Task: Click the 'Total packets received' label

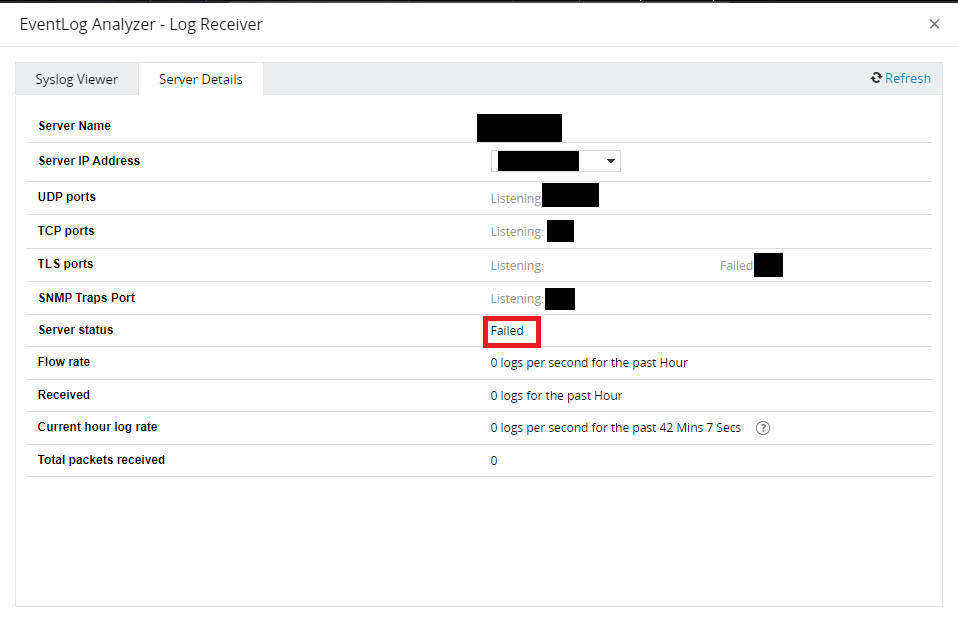Action: (x=101, y=460)
